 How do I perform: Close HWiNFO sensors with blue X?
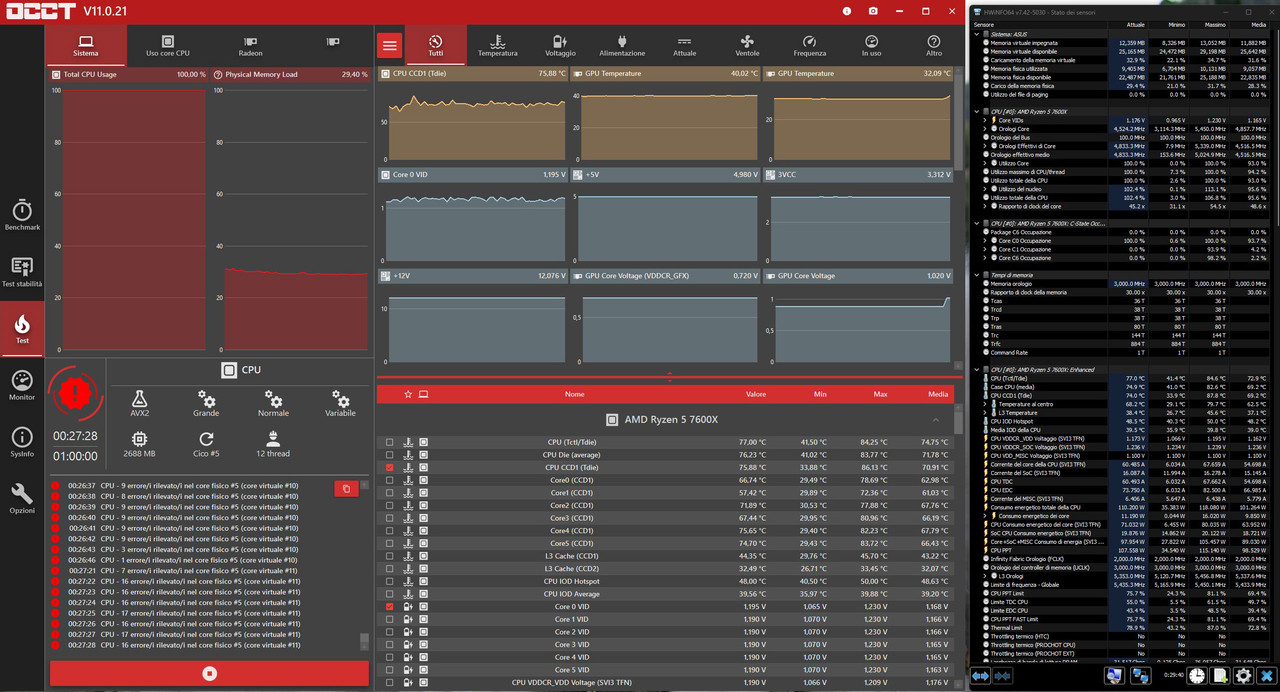tap(1266, 677)
